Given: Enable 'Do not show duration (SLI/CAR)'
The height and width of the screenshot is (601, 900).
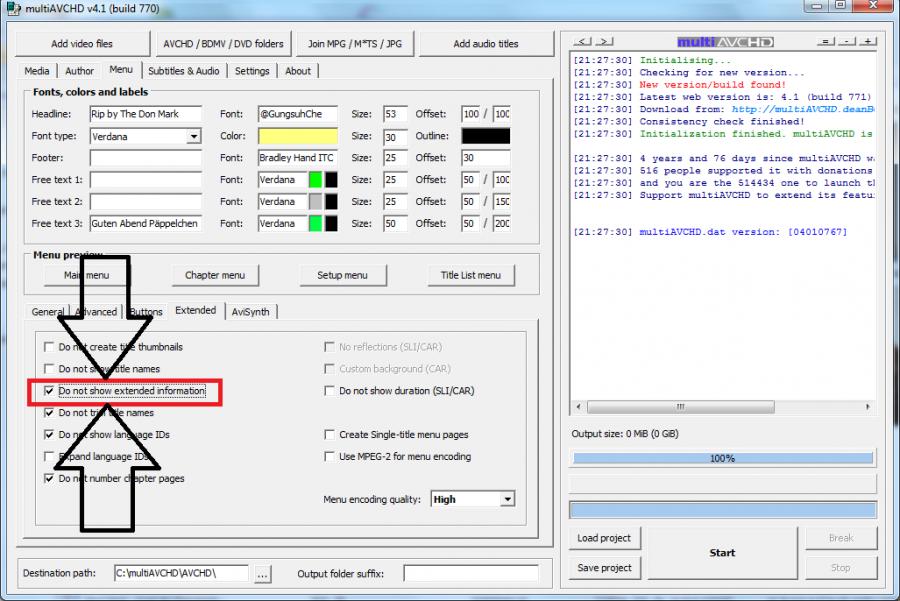Looking at the screenshot, I should point(329,391).
